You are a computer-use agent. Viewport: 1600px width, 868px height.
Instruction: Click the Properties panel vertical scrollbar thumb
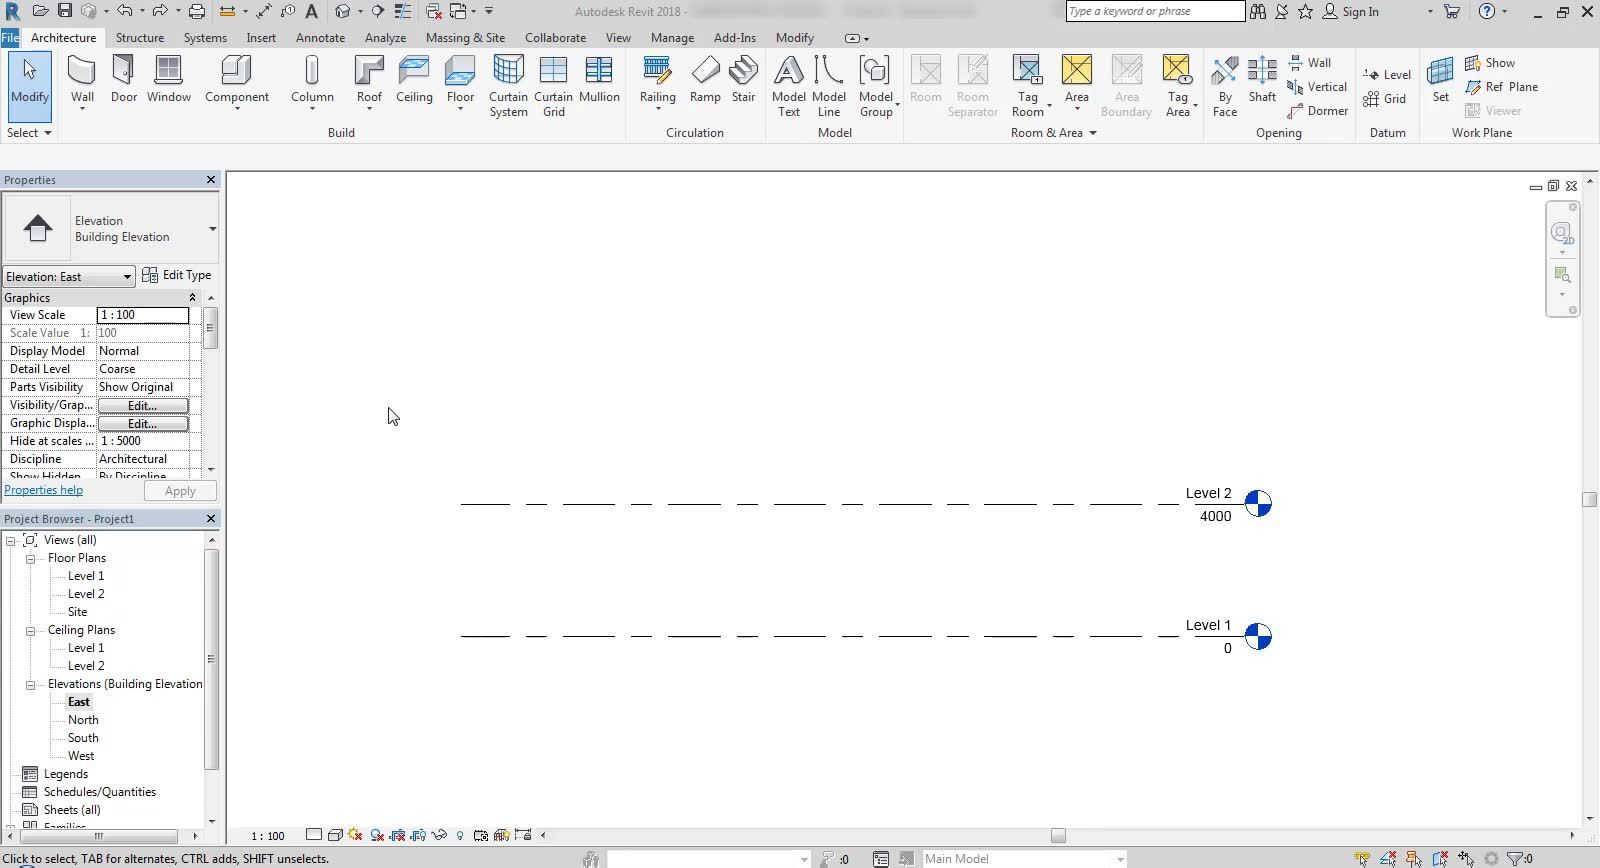(210, 328)
